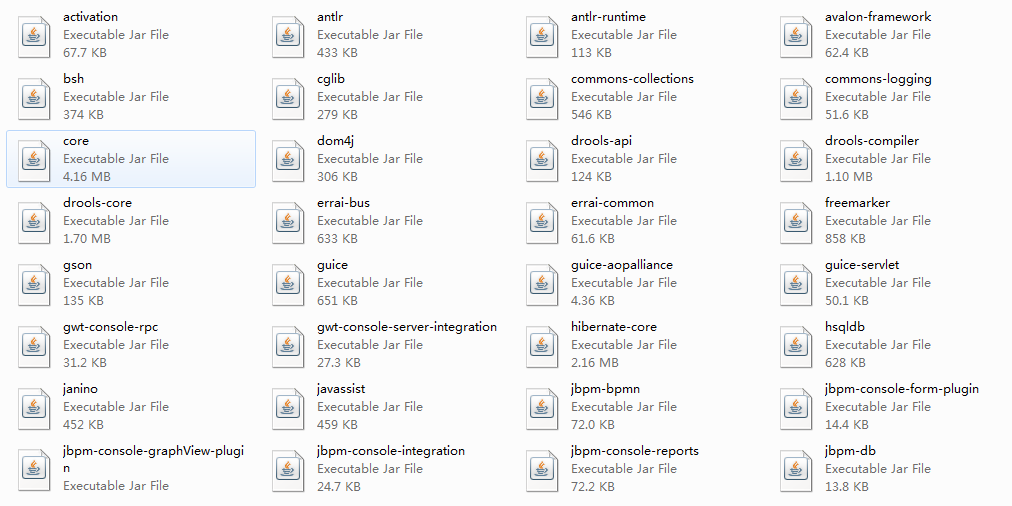The width and height of the screenshot is (1012, 506).
Task: Click the cglib jar file icon
Action: point(288,98)
